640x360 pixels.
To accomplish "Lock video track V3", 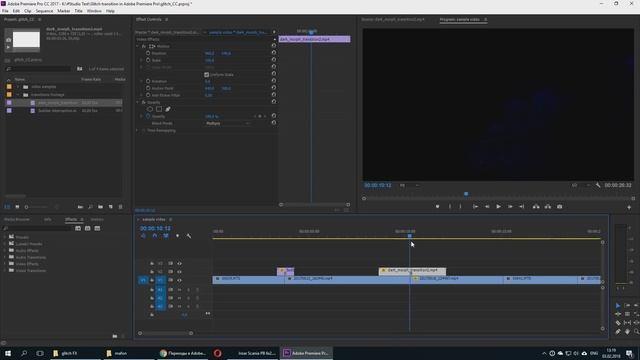I will click(x=152, y=264).
